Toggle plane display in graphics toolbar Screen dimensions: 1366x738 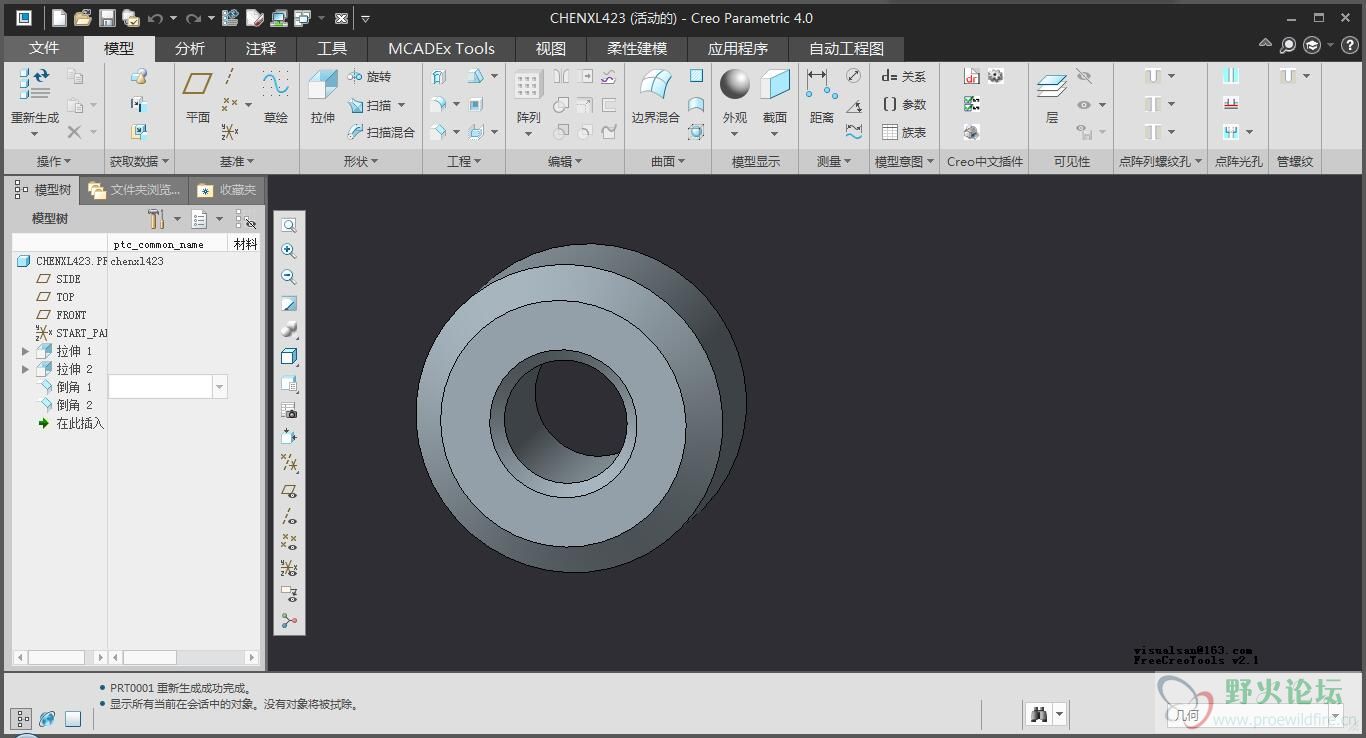click(289, 490)
